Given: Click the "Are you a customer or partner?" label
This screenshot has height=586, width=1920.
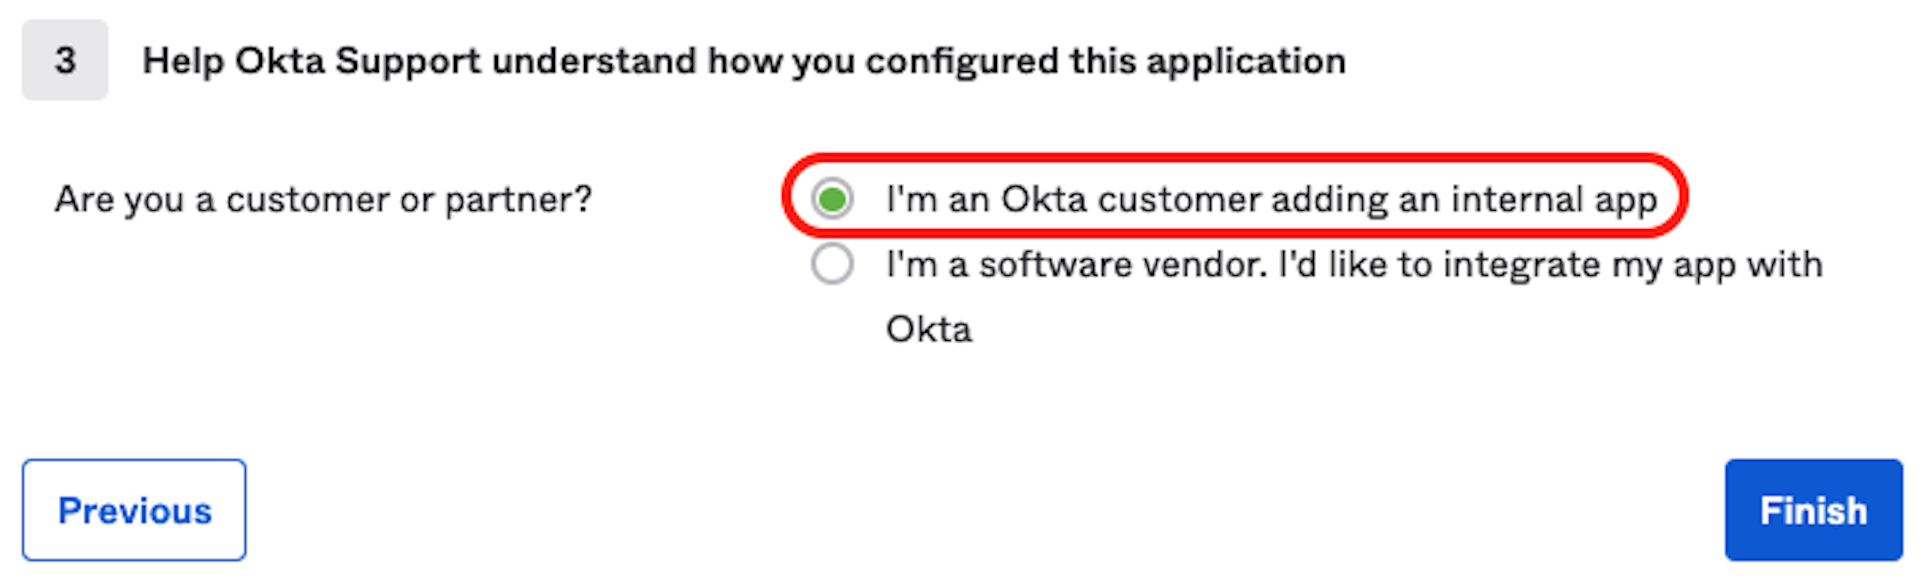Looking at the screenshot, I should click(x=323, y=199).
